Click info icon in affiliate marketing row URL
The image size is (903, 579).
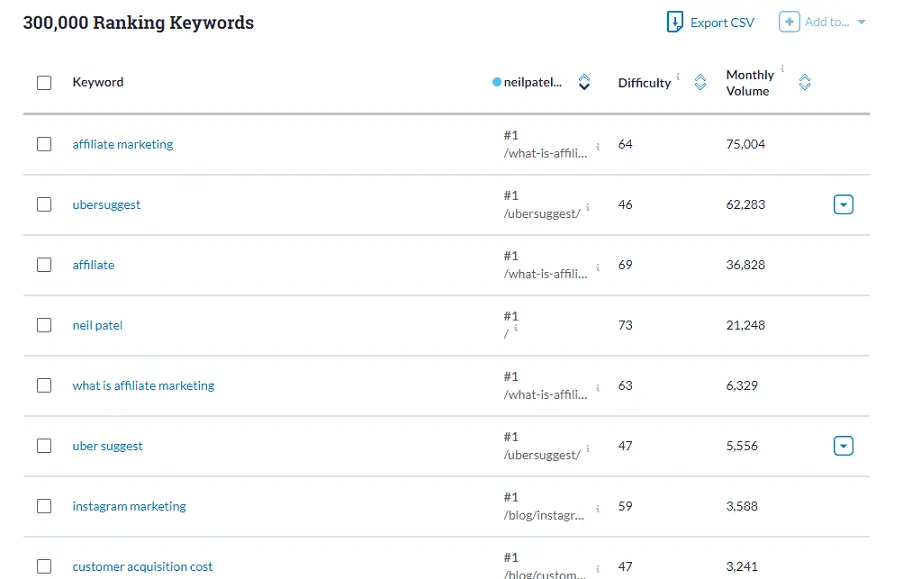598,147
